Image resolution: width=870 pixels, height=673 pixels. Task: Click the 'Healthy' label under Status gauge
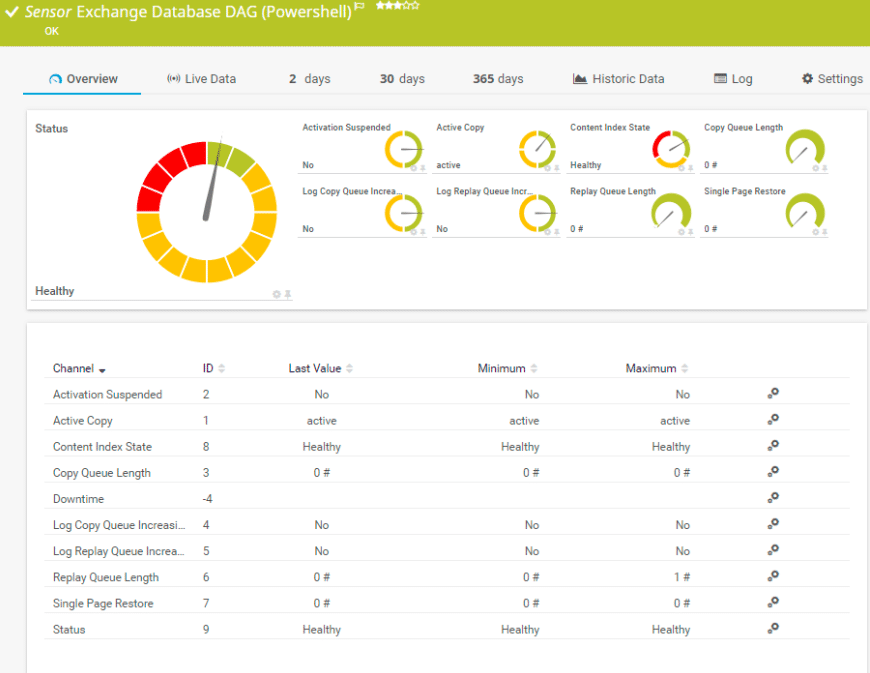pyautogui.click(x=54, y=291)
